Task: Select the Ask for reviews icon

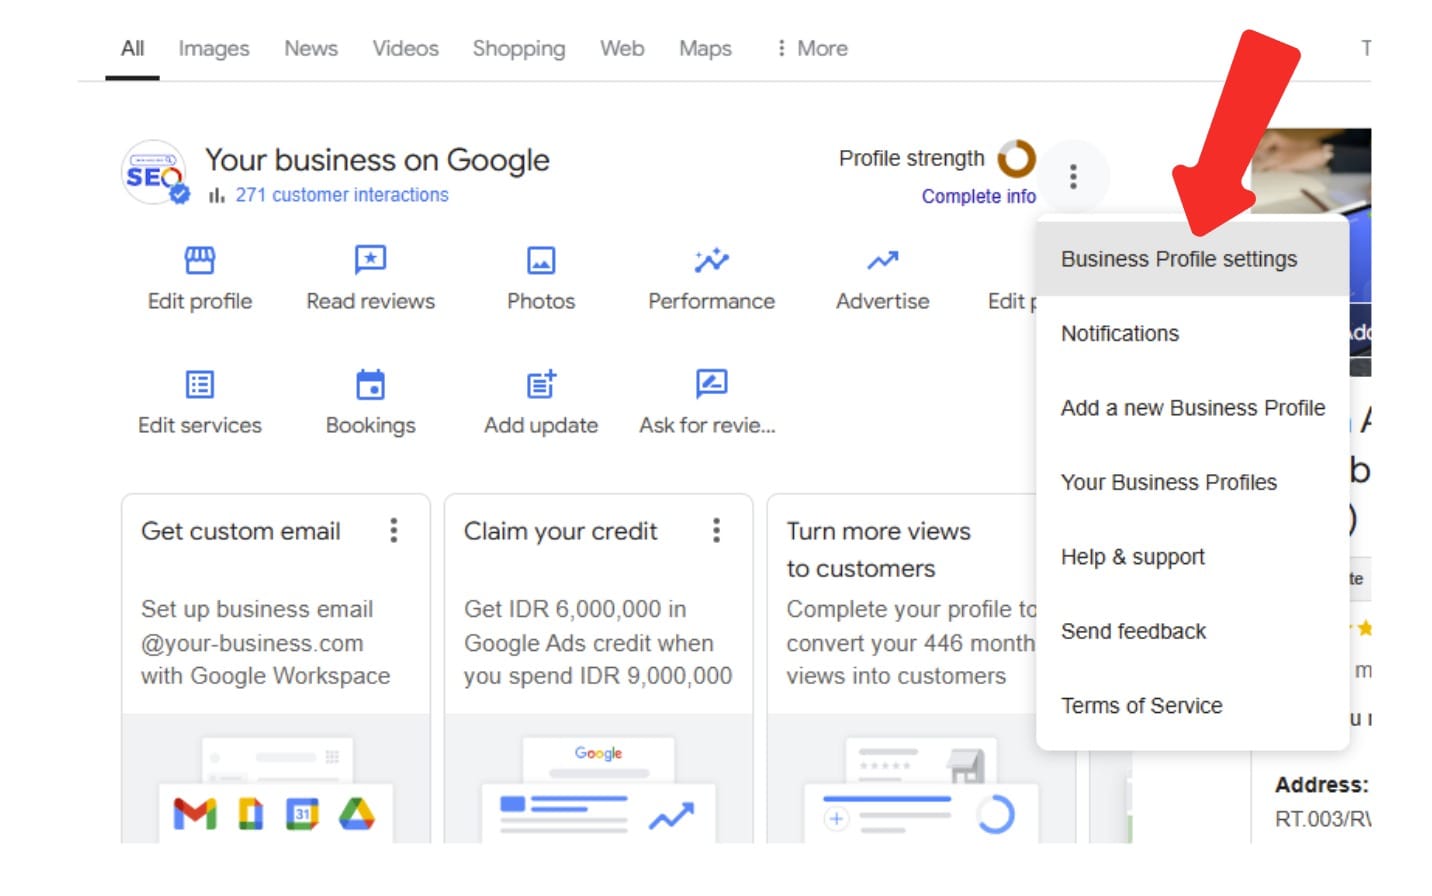Action: 711,383
